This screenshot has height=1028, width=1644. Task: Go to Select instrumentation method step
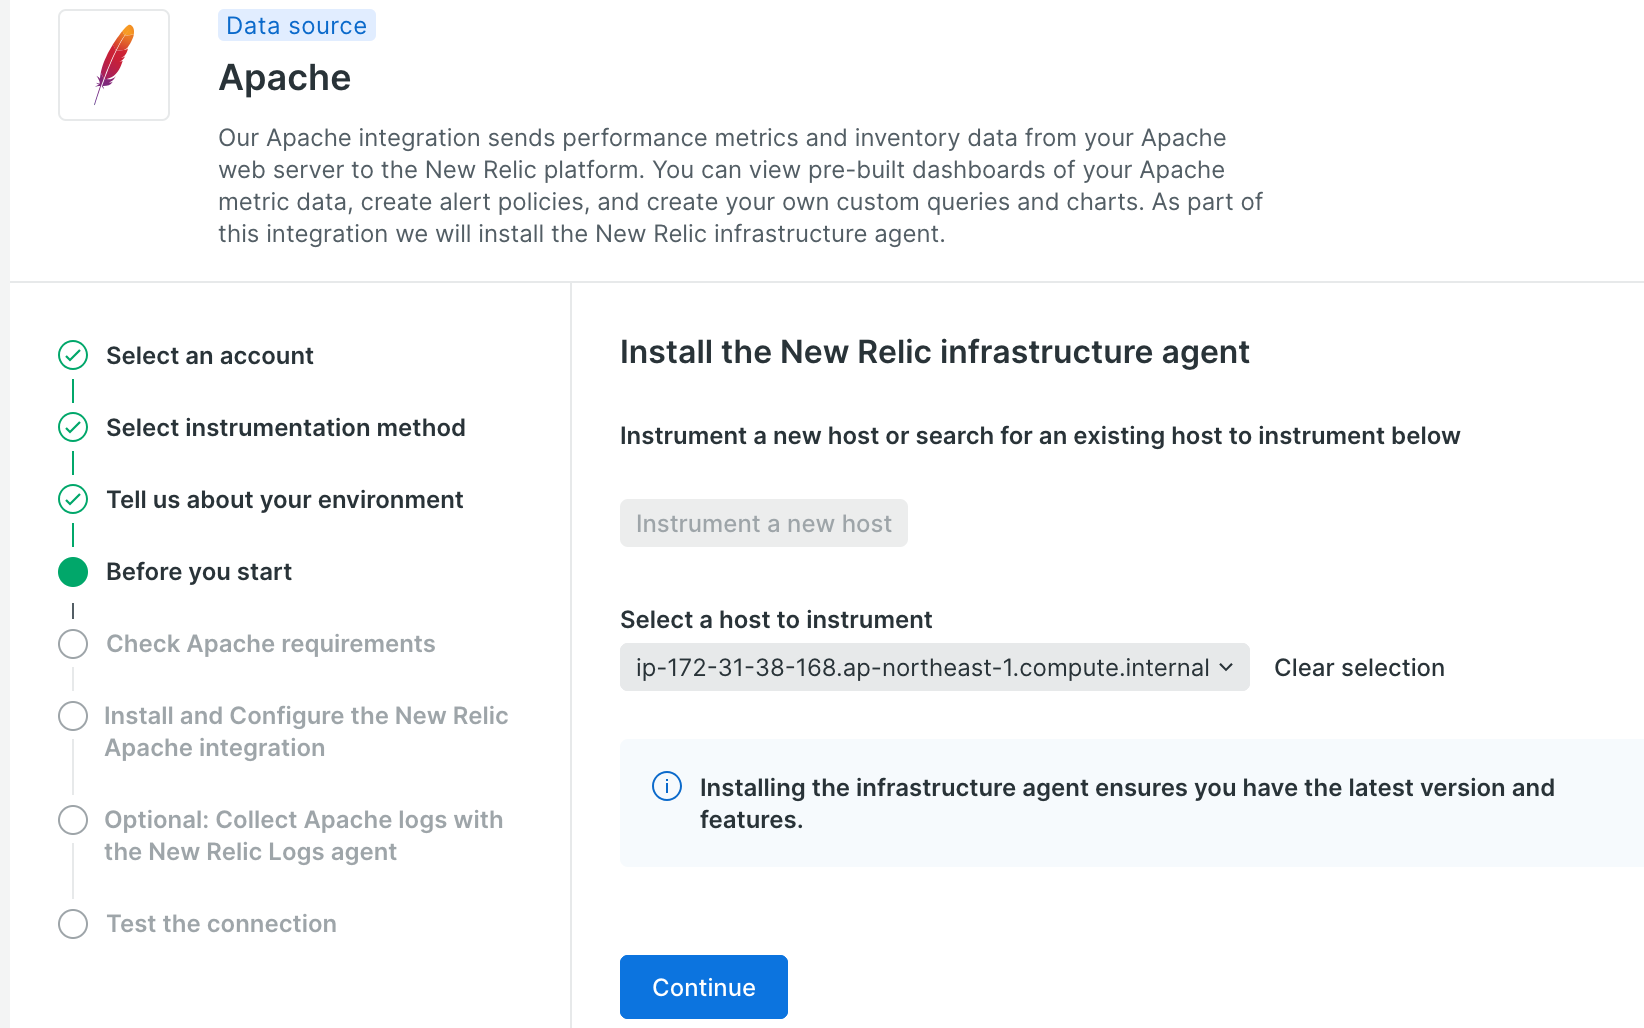point(286,427)
